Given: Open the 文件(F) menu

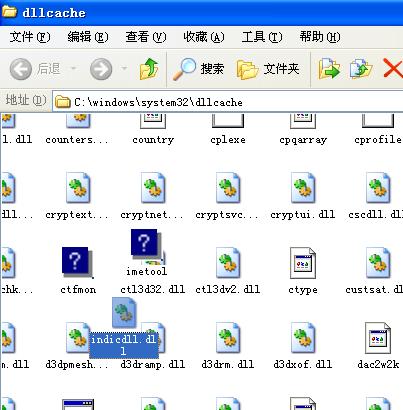Looking at the screenshot, I should tap(30, 37).
